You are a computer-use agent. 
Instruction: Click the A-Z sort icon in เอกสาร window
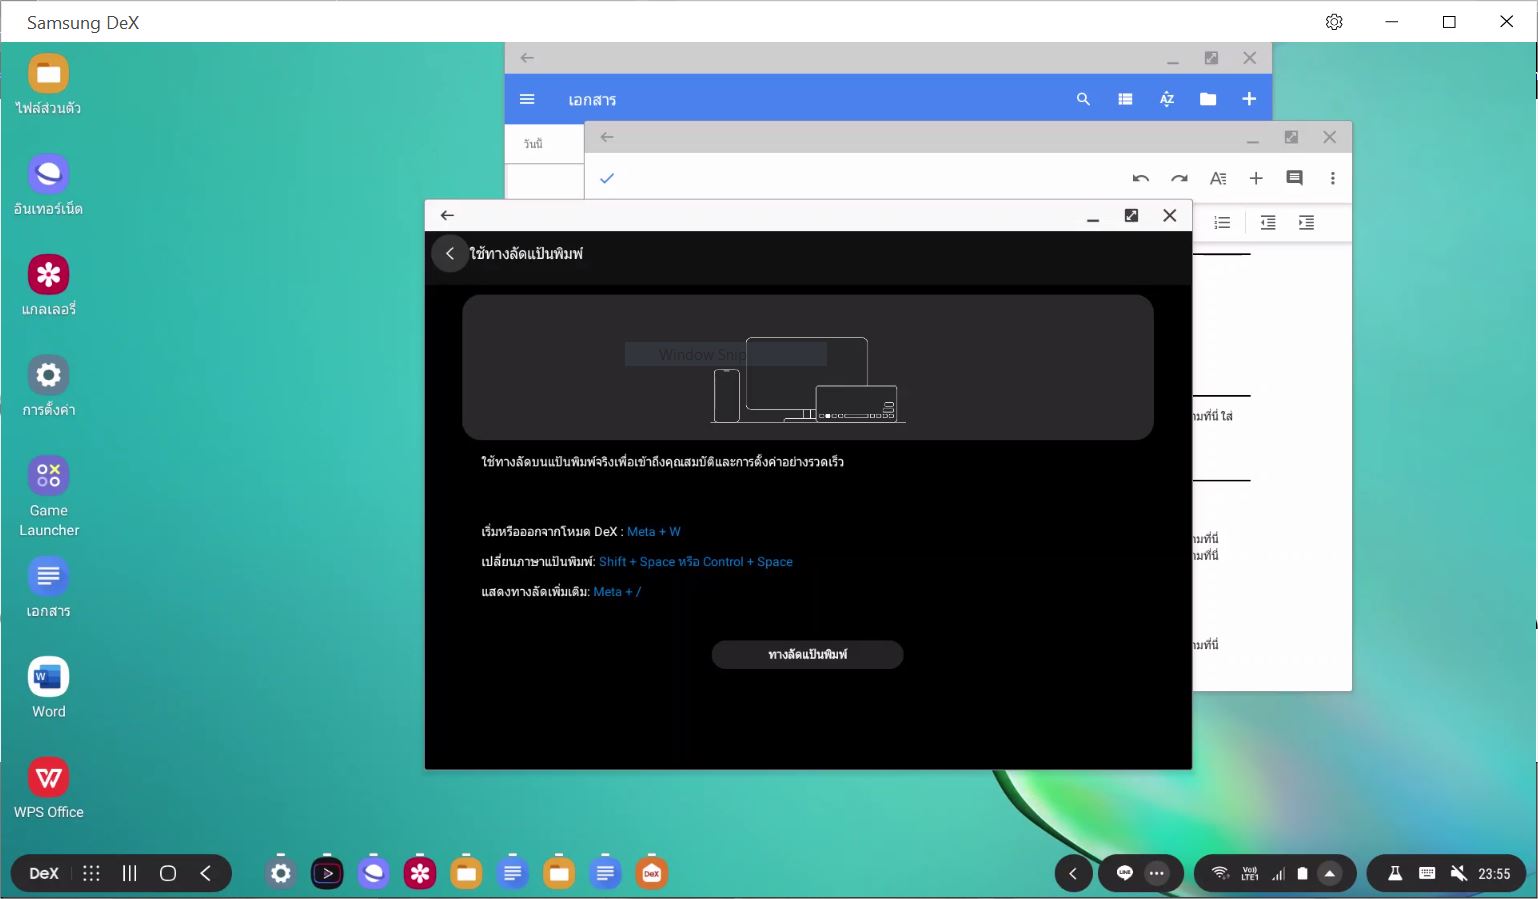[x=1166, y=99]
